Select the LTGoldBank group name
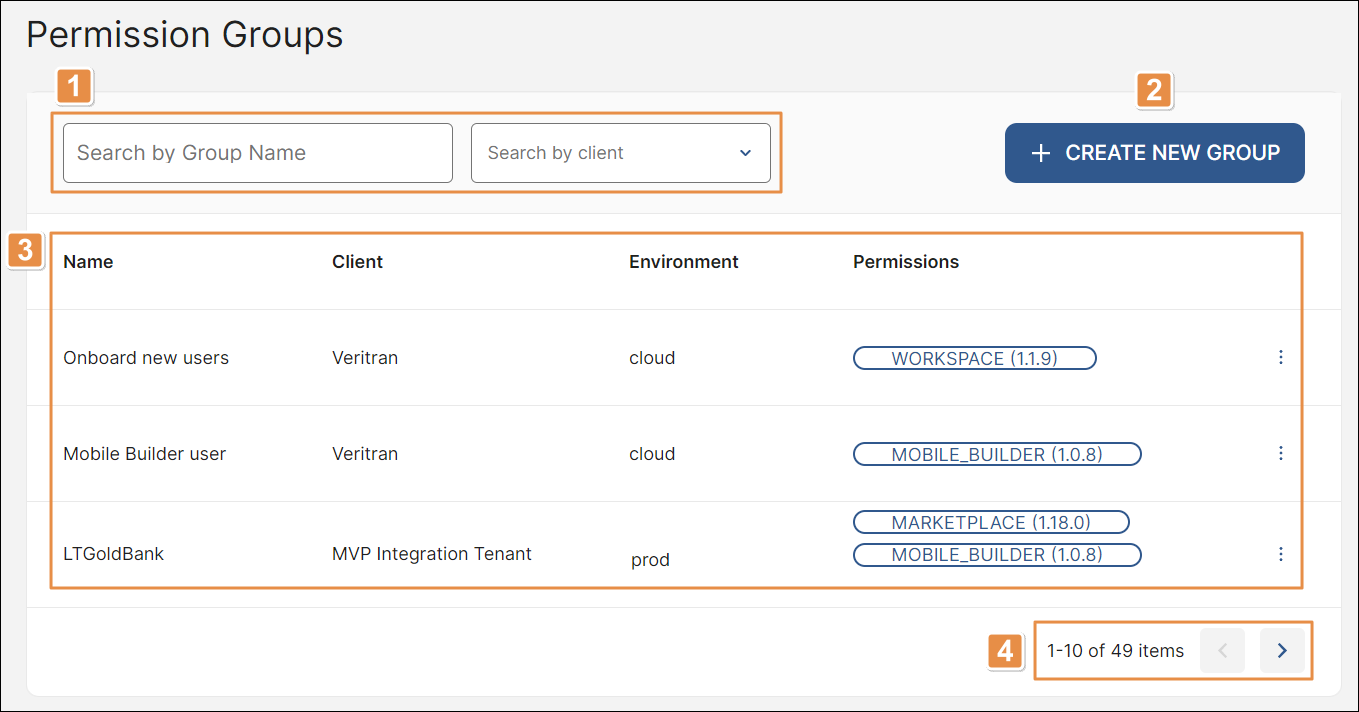Image resolution: width=1359 pixels, height=712 pixels. coord(113,553)
